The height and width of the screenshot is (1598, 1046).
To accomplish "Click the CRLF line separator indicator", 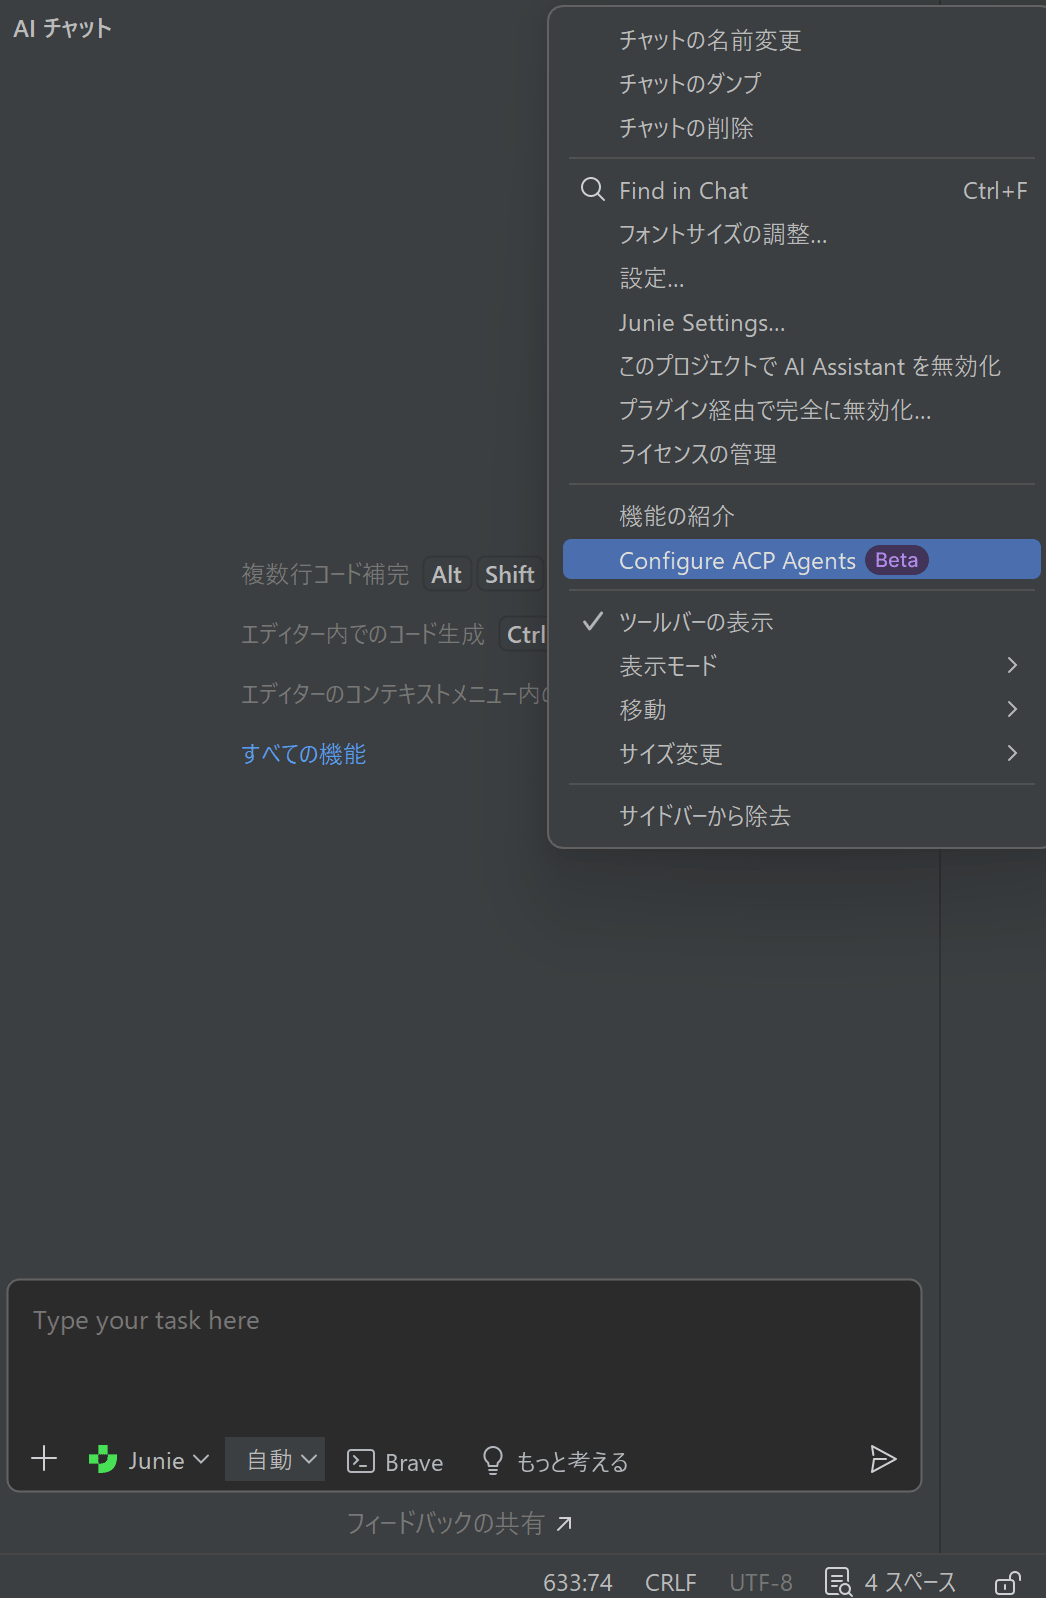I will click(x=671, y=1582).
